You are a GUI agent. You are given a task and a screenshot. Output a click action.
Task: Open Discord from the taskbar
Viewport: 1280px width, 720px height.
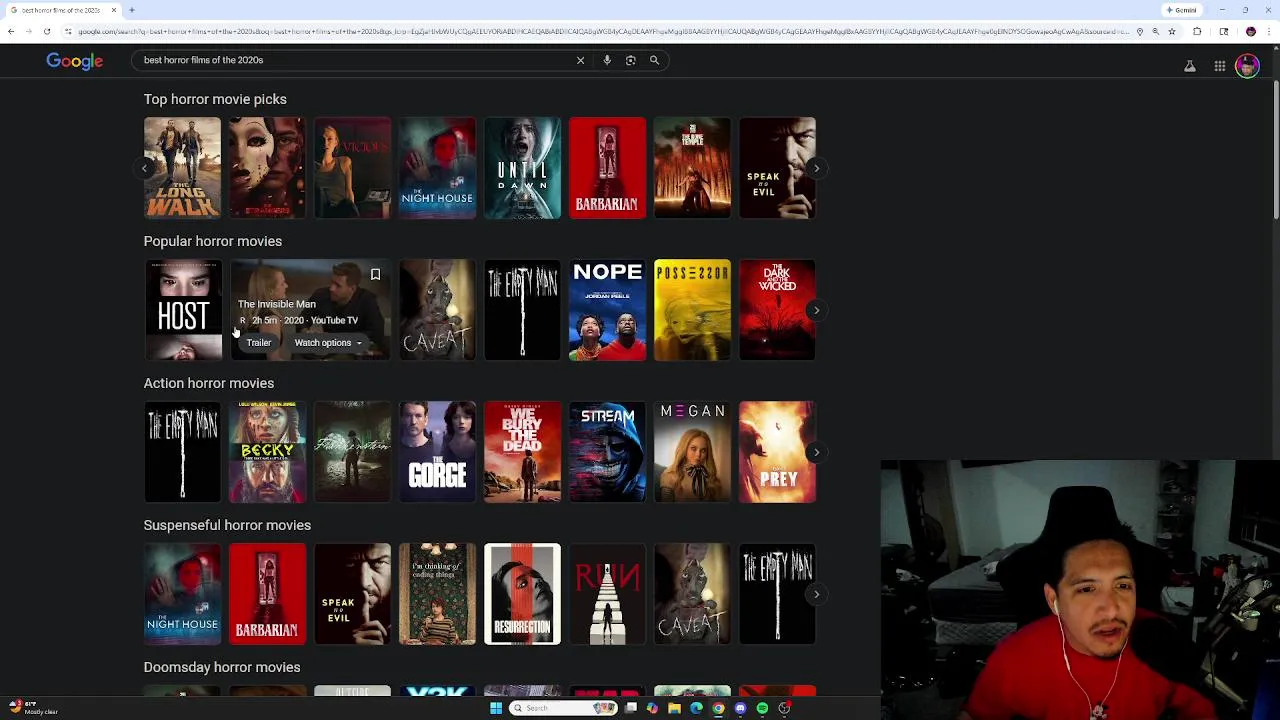741,708
